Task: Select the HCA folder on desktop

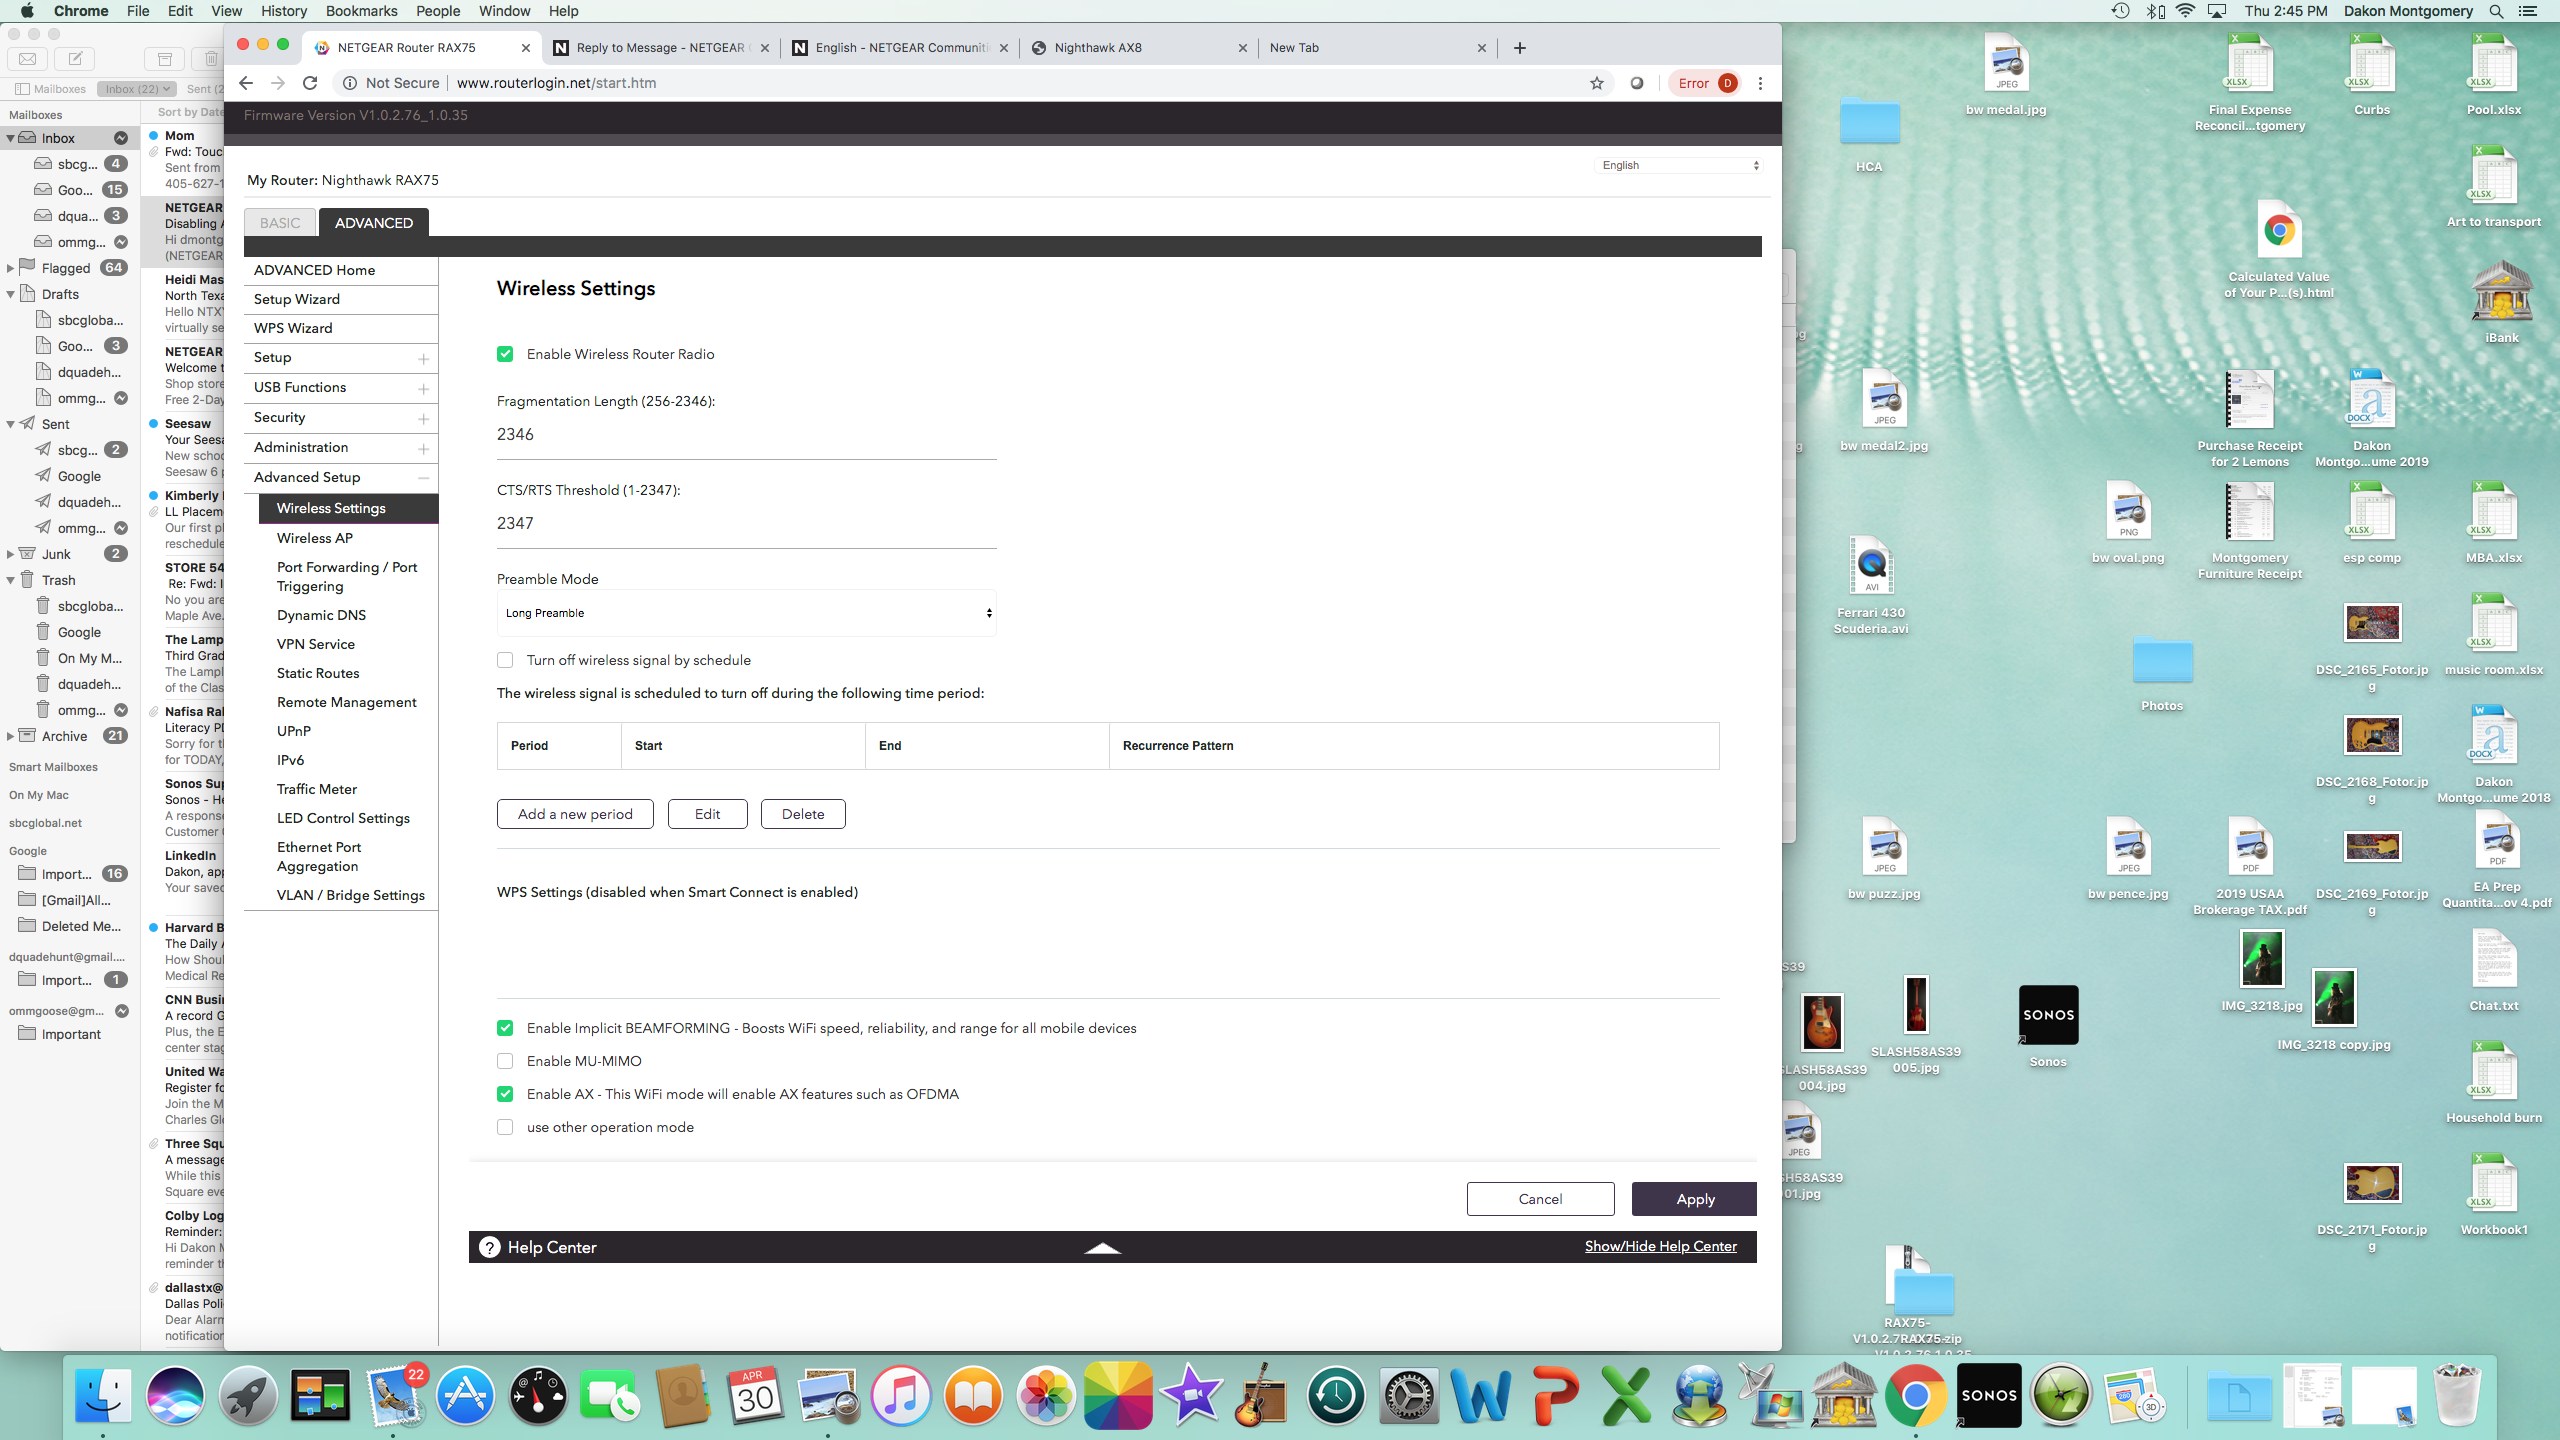Action: coord(1869,134)
